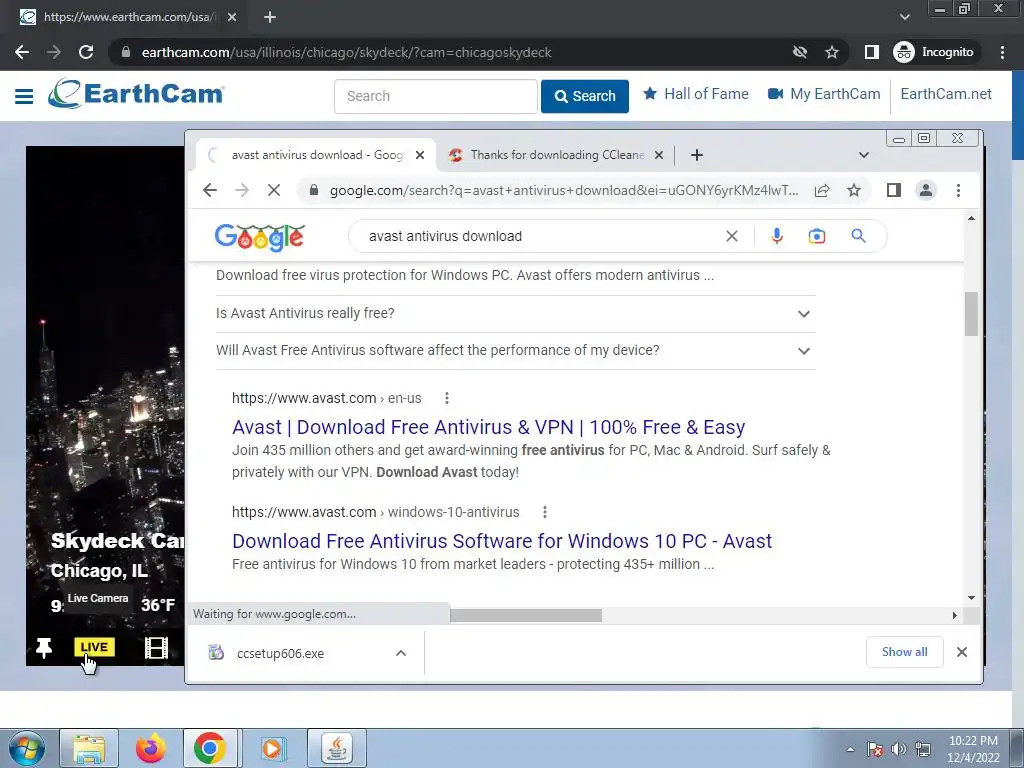Open inner Chrome three-dot menu
The image size is (1024, 768).
958,190
